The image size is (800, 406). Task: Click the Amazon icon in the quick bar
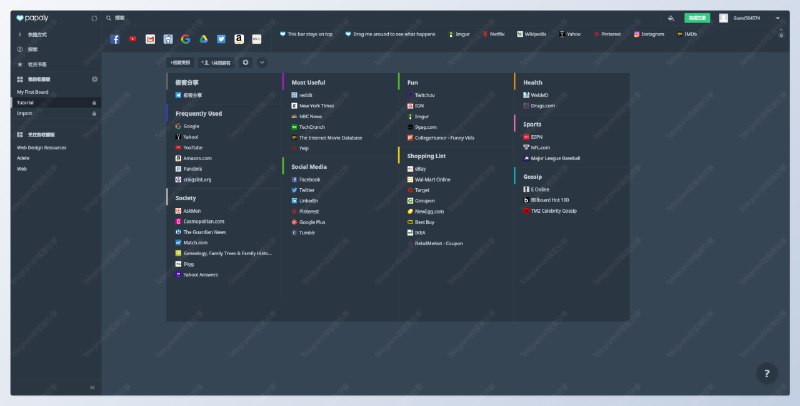pyautogui.click(x=239, y=39)
